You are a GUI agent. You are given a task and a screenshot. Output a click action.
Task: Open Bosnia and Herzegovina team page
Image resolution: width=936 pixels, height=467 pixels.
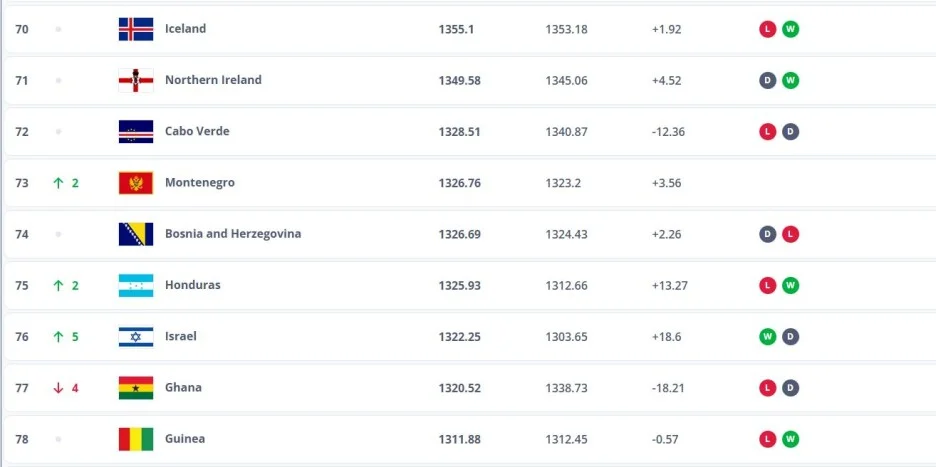(x=233, y=234)
